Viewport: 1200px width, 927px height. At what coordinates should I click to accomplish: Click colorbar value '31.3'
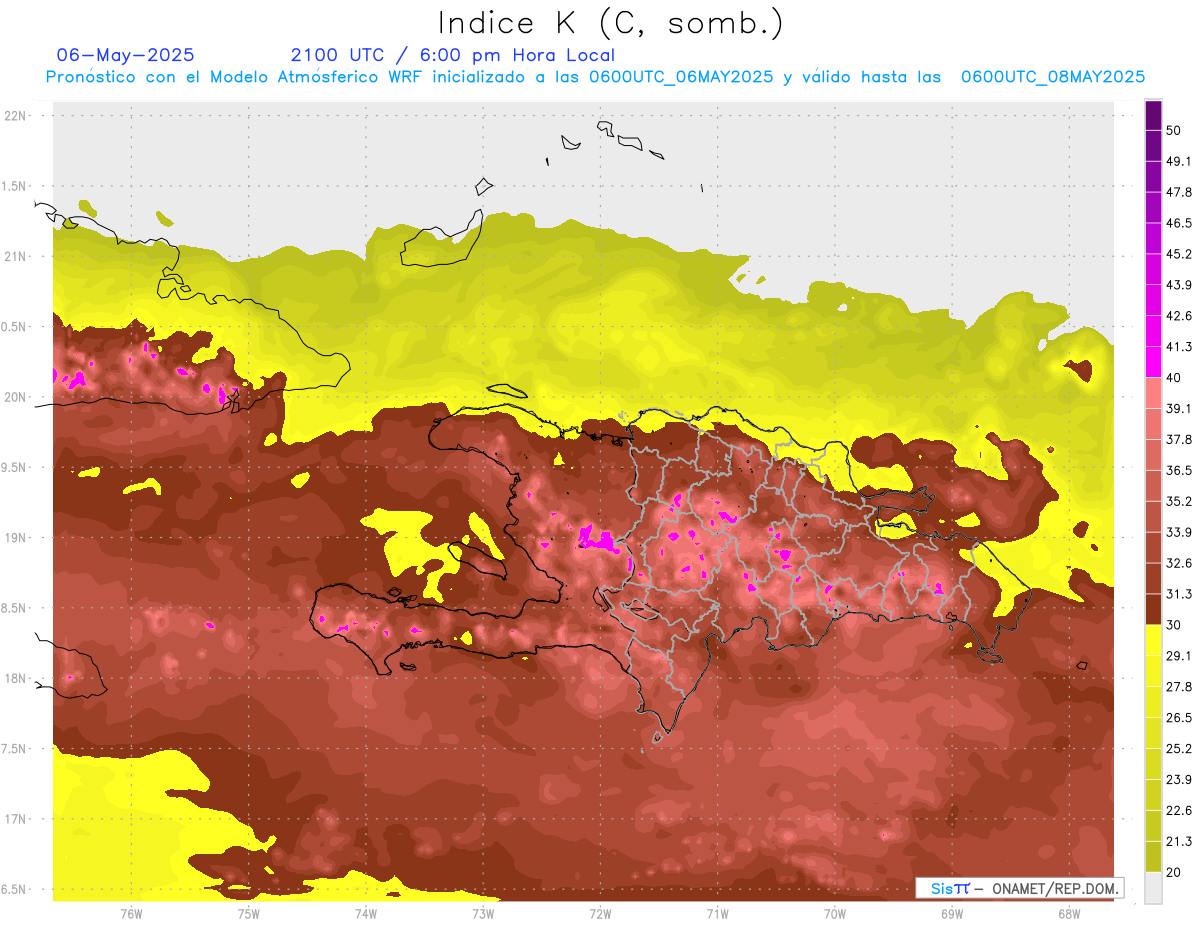1179,594
